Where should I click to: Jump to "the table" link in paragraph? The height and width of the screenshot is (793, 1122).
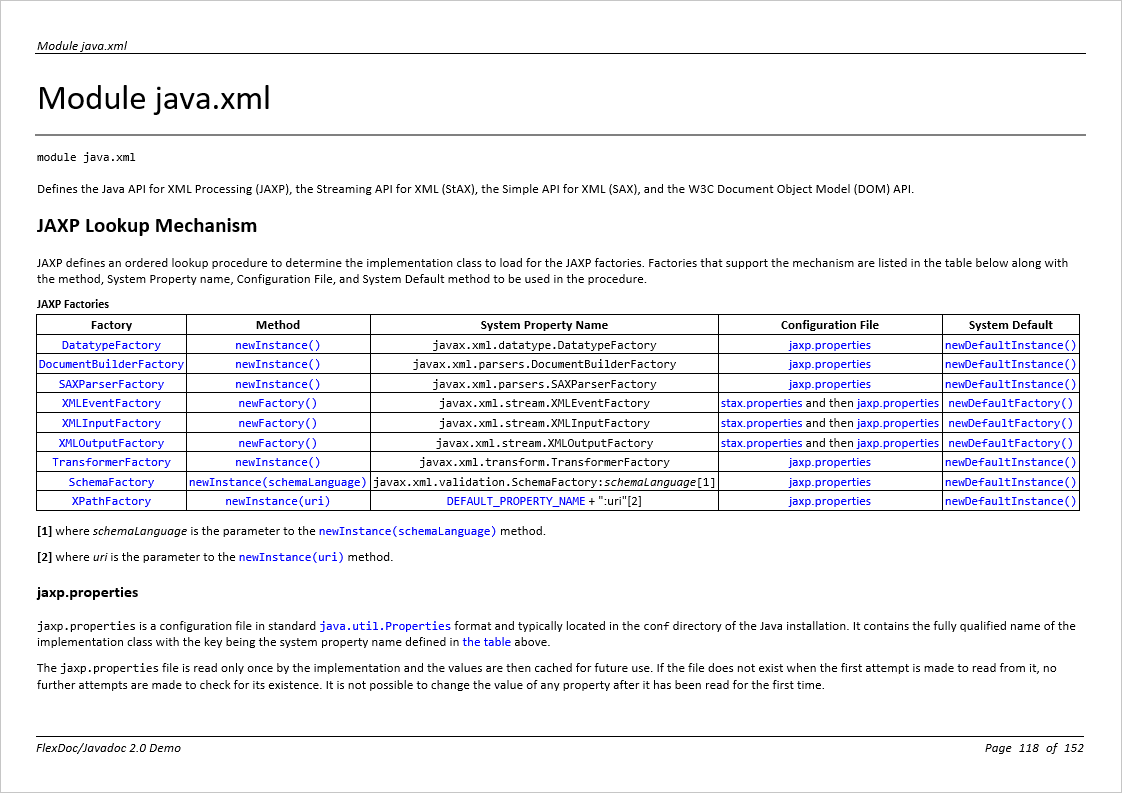tap(486, 642)
